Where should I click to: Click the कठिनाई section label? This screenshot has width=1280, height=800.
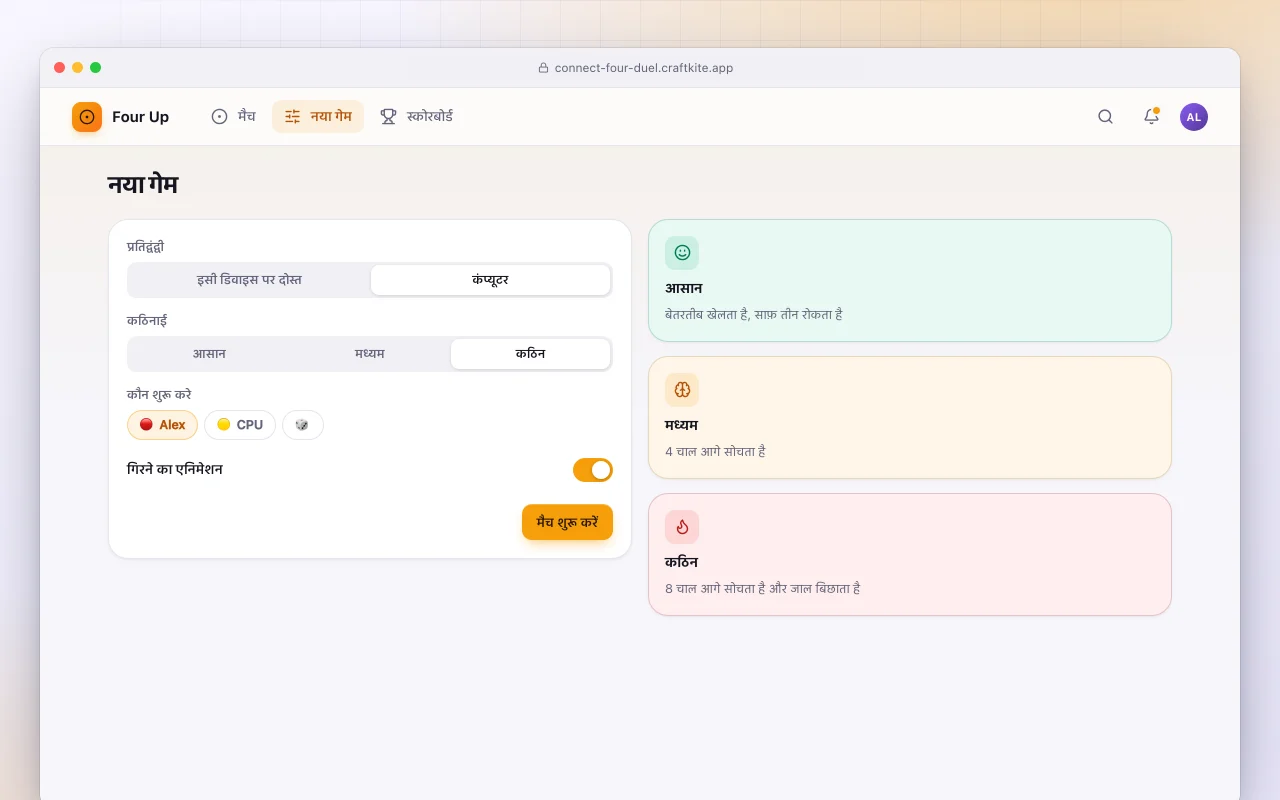click(147, 321)
